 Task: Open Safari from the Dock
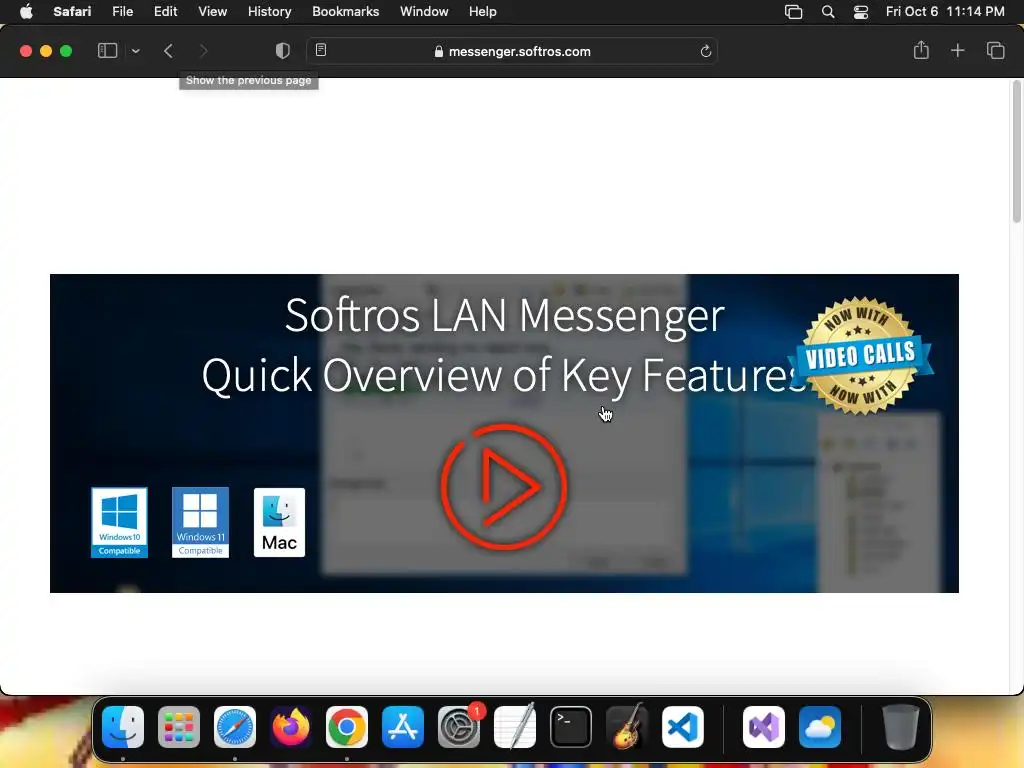pos(235,727)
